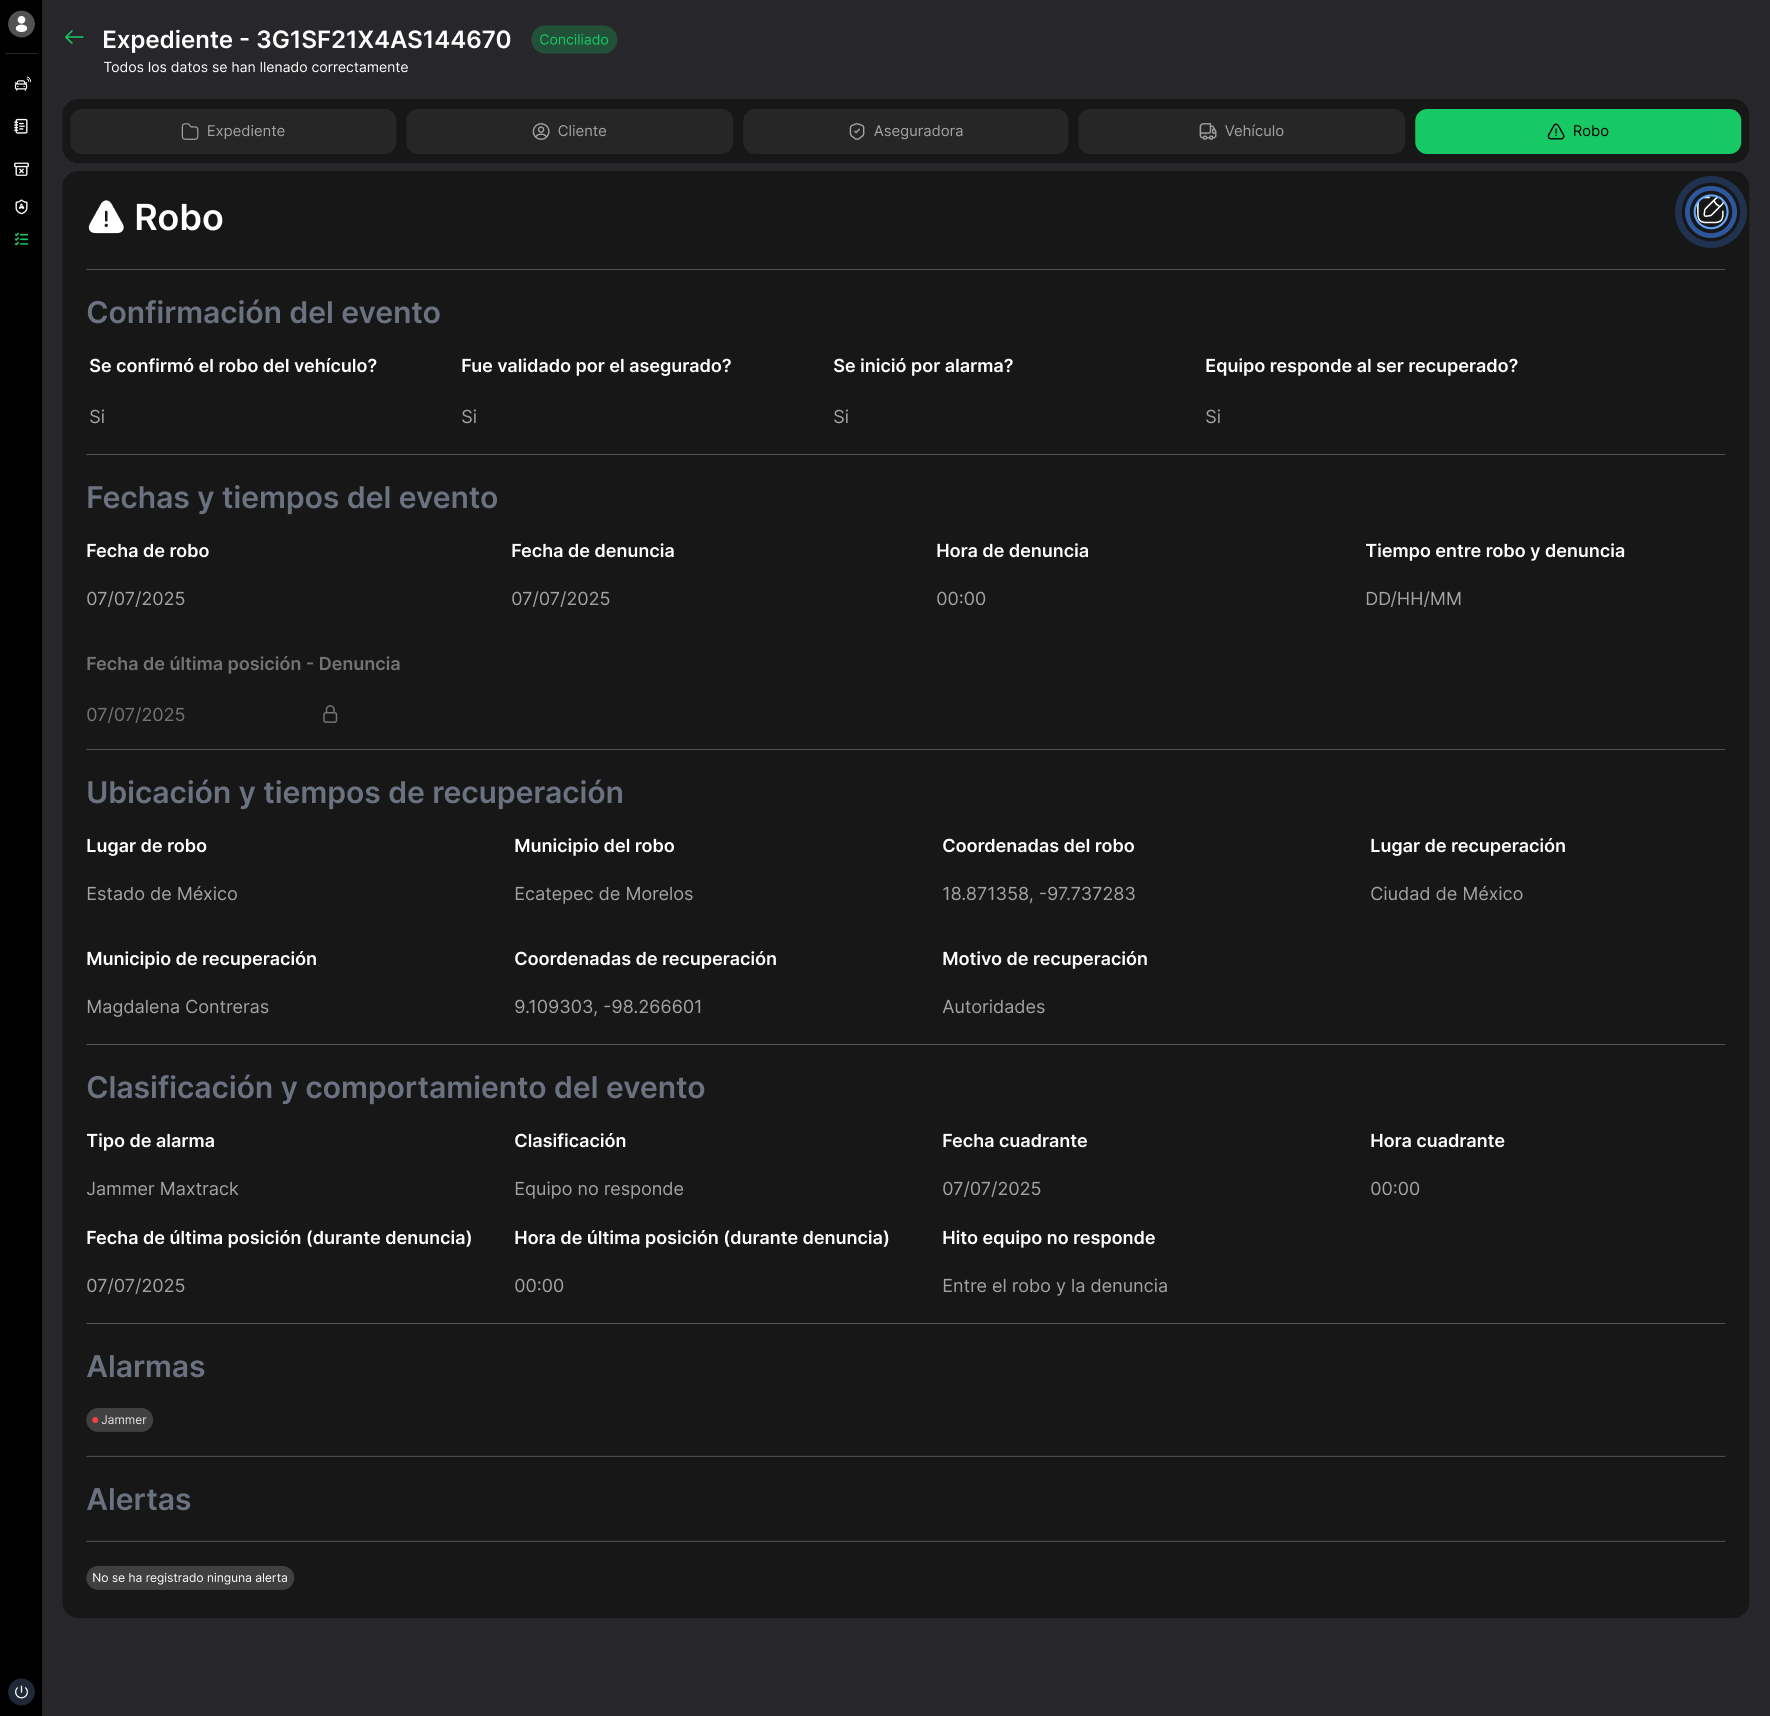Click the power logout icon

(21, 1692)
